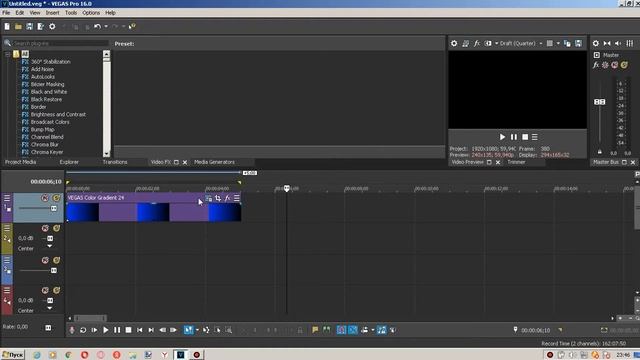Open Undo history dropdown arrow

click(x=106, y=27)
